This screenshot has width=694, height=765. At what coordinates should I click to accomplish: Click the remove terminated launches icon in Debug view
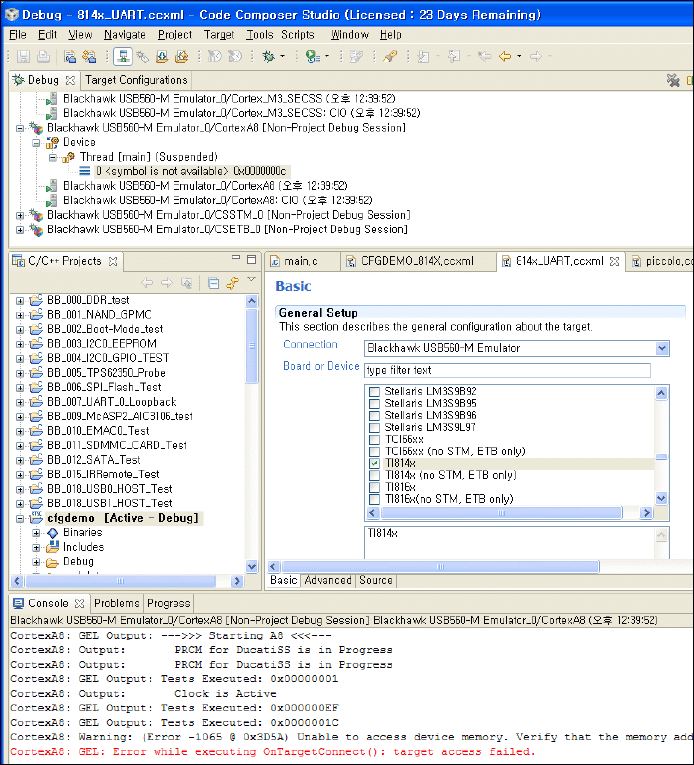coord(674,81)
